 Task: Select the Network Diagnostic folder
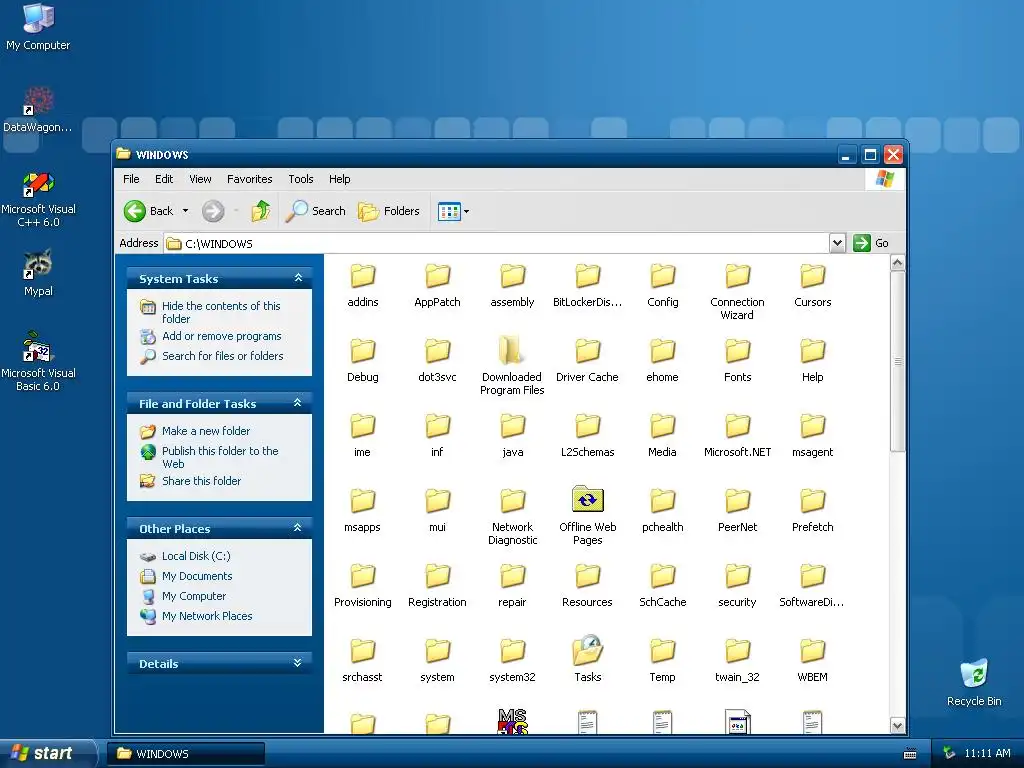[x=512, y=517]
